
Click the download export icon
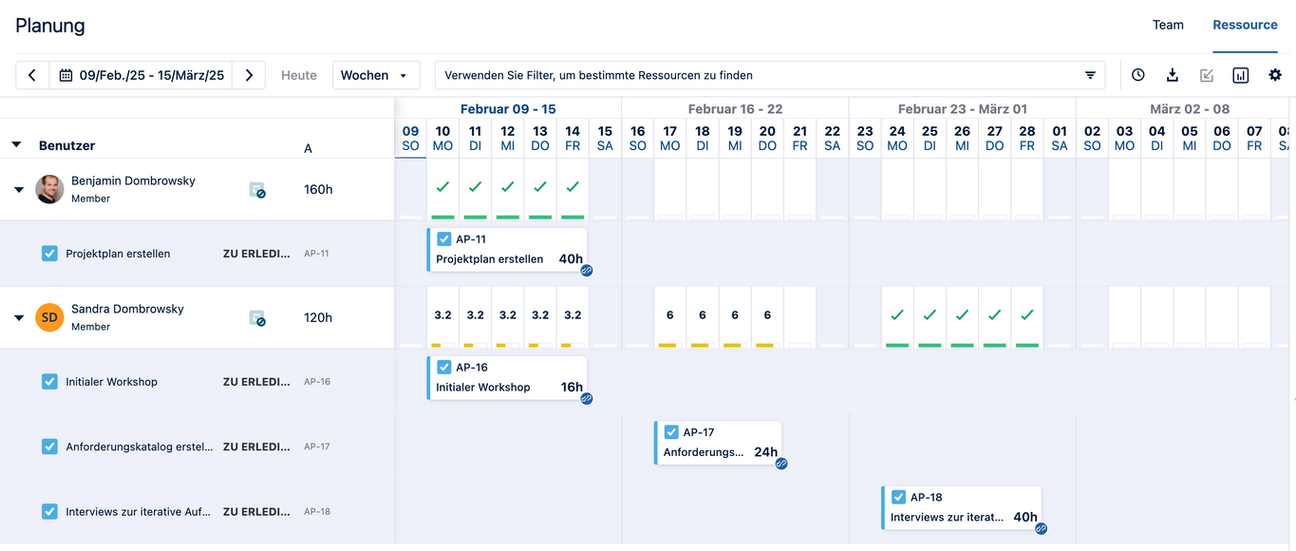[1172, 75]
